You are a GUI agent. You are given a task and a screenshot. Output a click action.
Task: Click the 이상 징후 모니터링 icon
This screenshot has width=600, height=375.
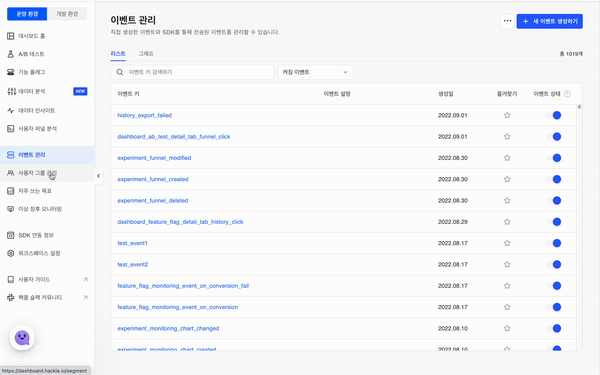tap(11, 209)
